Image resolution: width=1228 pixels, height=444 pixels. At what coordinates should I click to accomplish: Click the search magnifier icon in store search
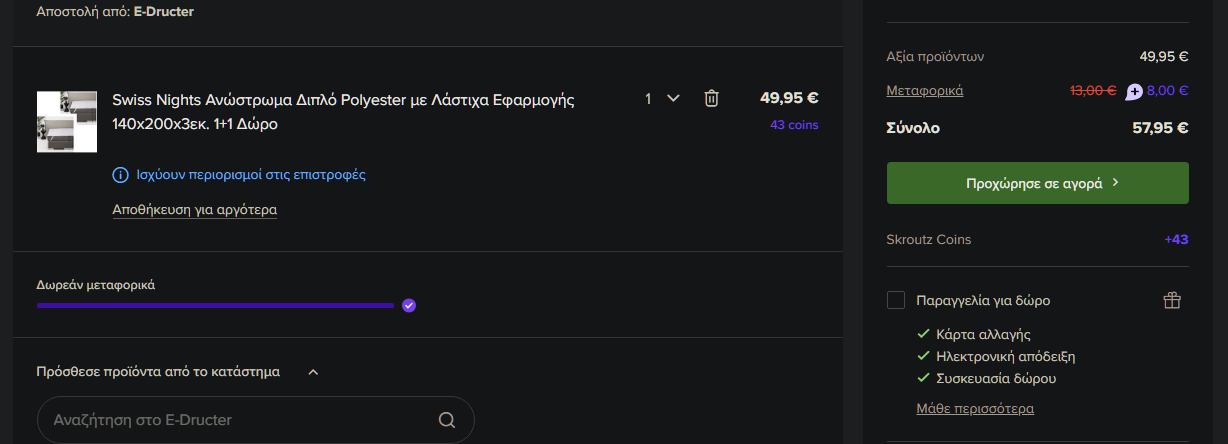tap(447, 420)
